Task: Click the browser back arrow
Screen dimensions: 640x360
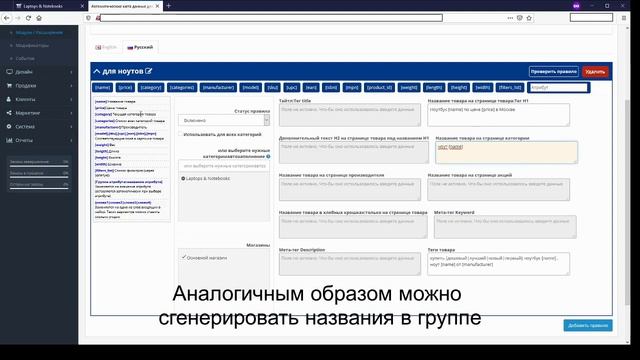Action: pyautogui.click(x=7, y=18)
